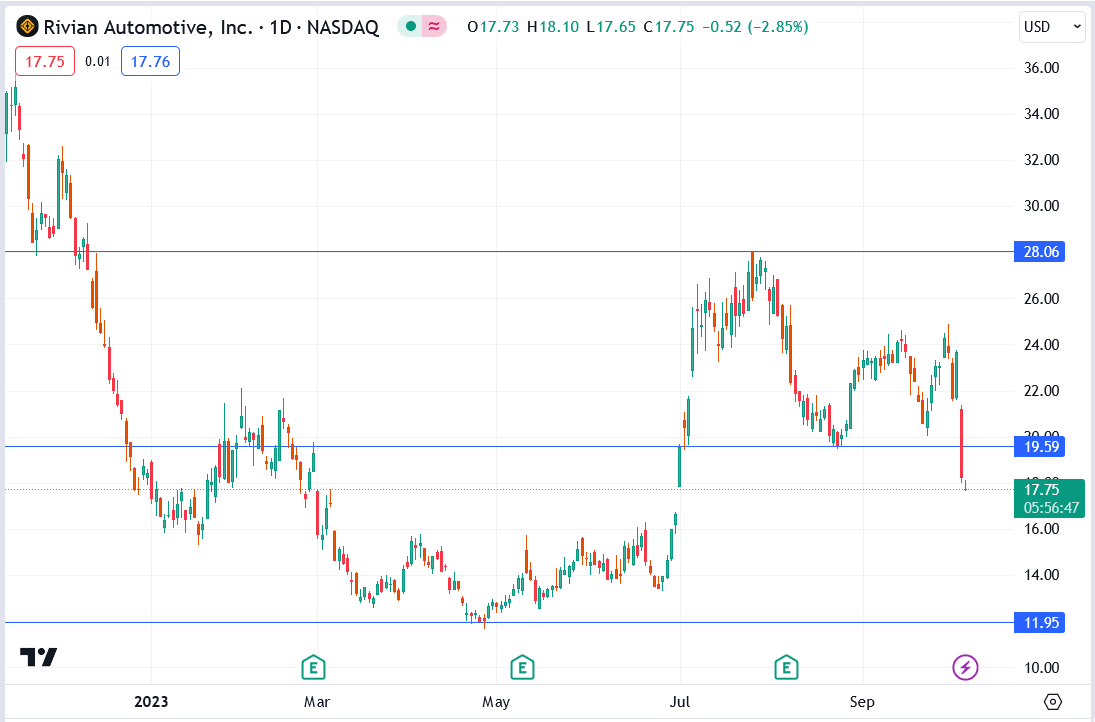This screenshot has width=1095, height=722.
Task: Click the blue 17.76 buy price button
Action: click(x=150, y=61)
